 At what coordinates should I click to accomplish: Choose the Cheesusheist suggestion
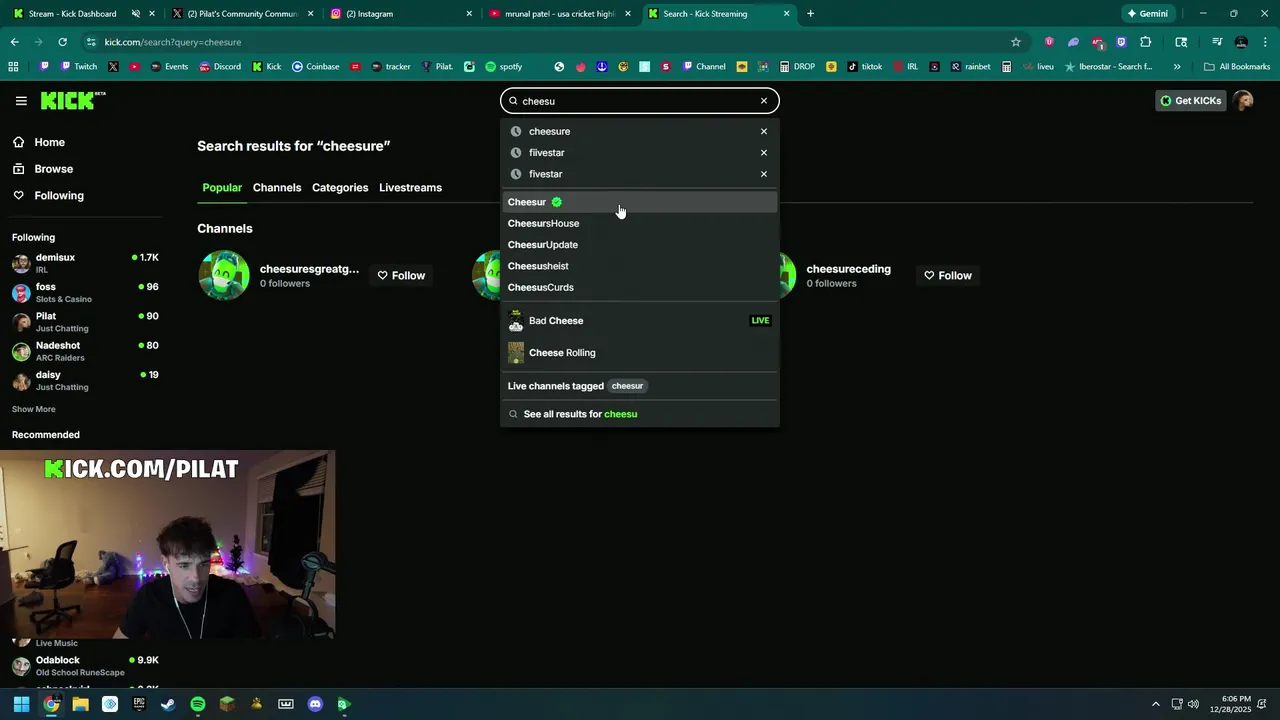[640, 266]
